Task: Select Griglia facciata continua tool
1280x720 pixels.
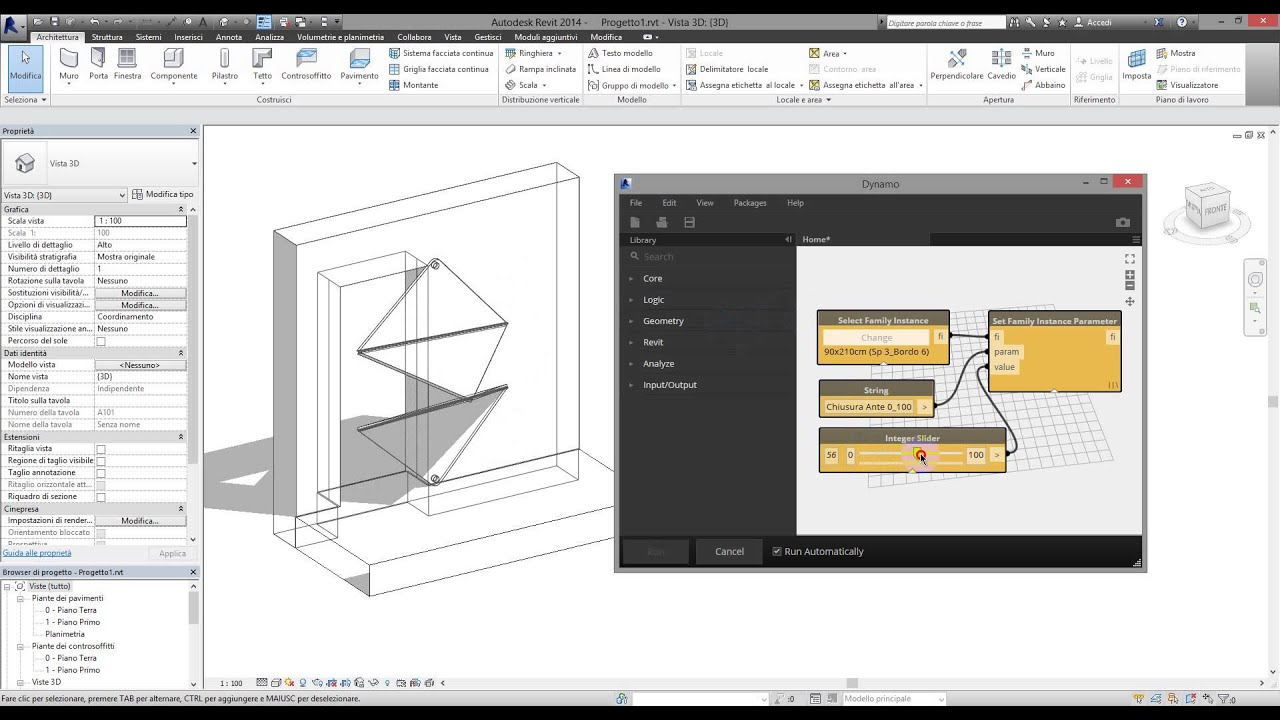Action: [x=439, y=69]
